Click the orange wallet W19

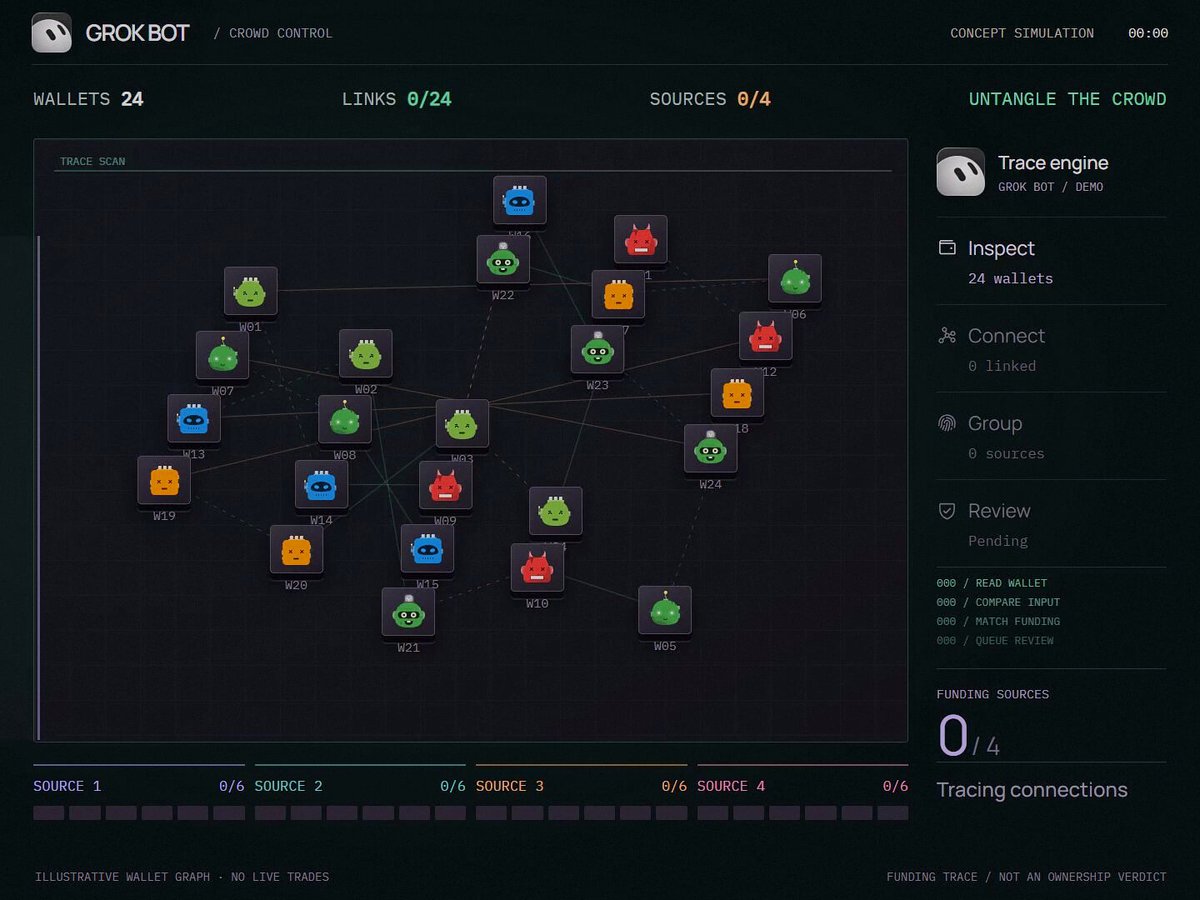(x=164, y=481)
